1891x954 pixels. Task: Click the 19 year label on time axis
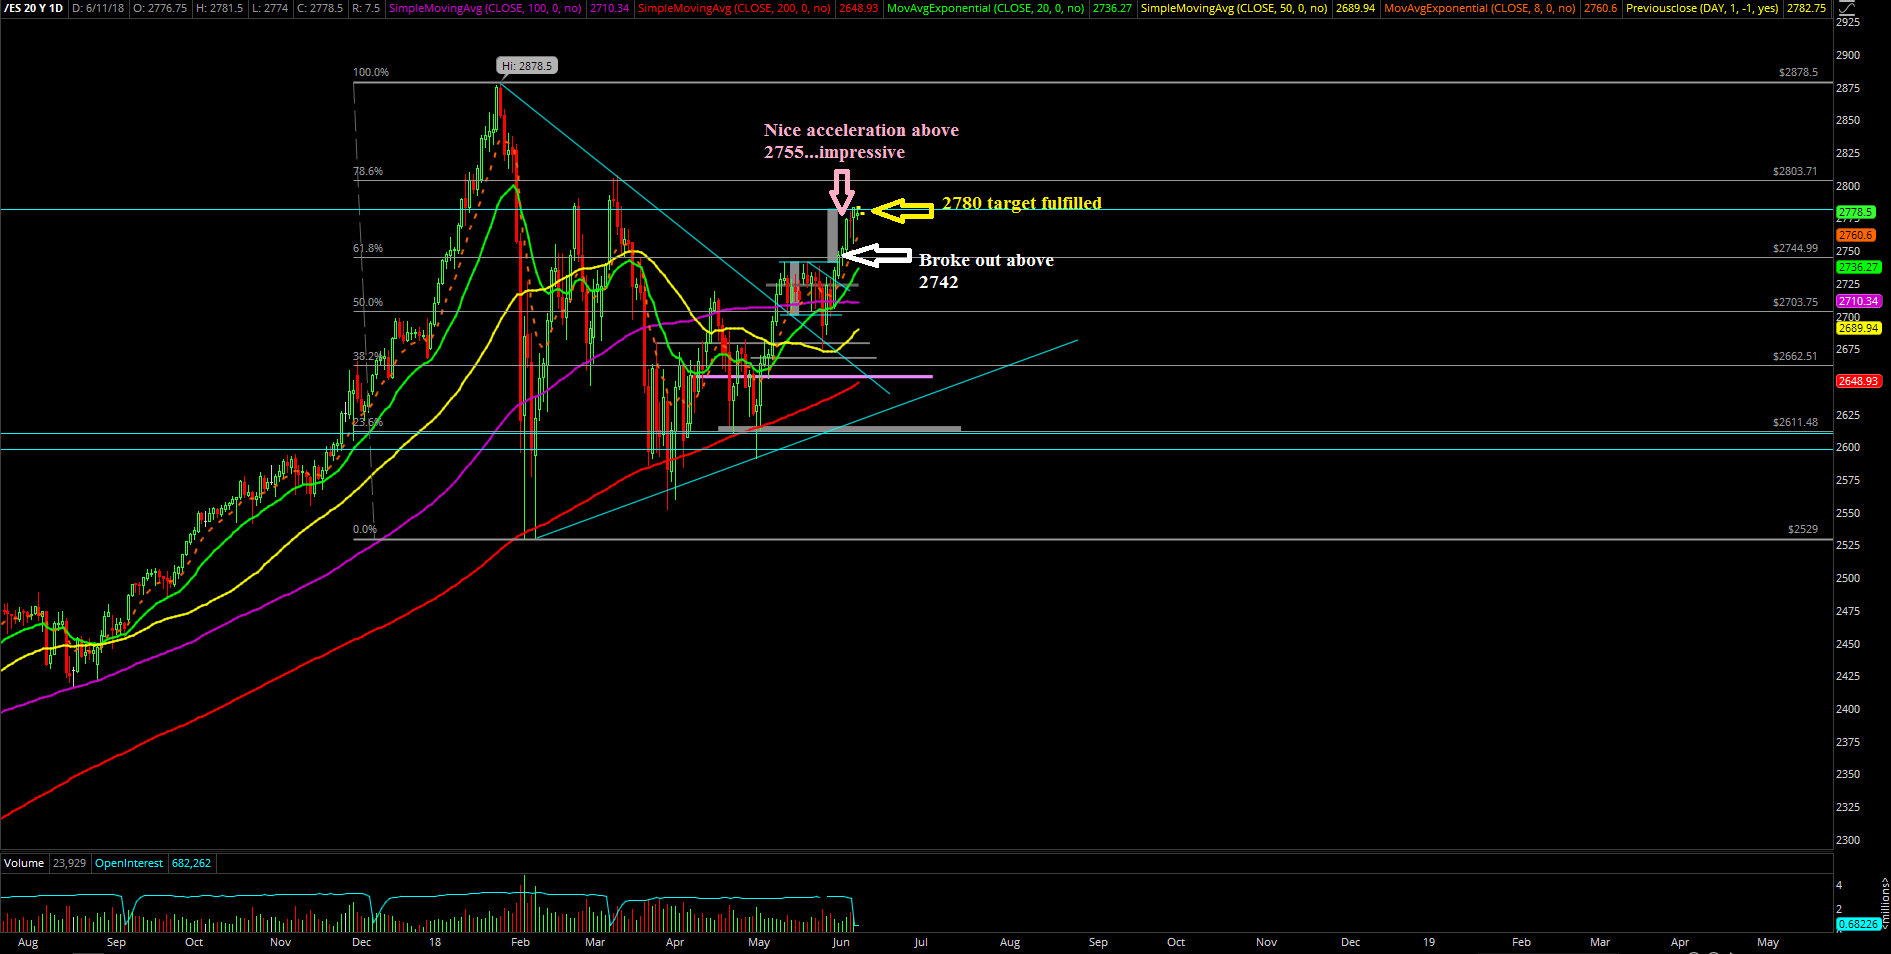click(1429, 942)
